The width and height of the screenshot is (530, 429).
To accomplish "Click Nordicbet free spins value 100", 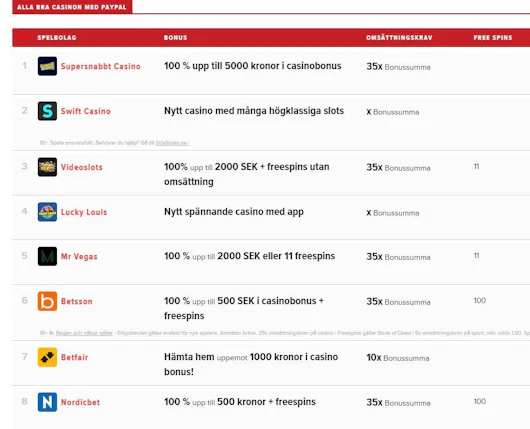I will (480, 401).
